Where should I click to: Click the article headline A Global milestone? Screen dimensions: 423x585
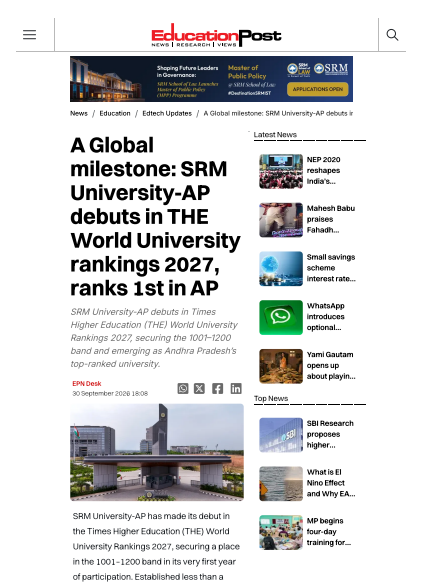(156, 217)
